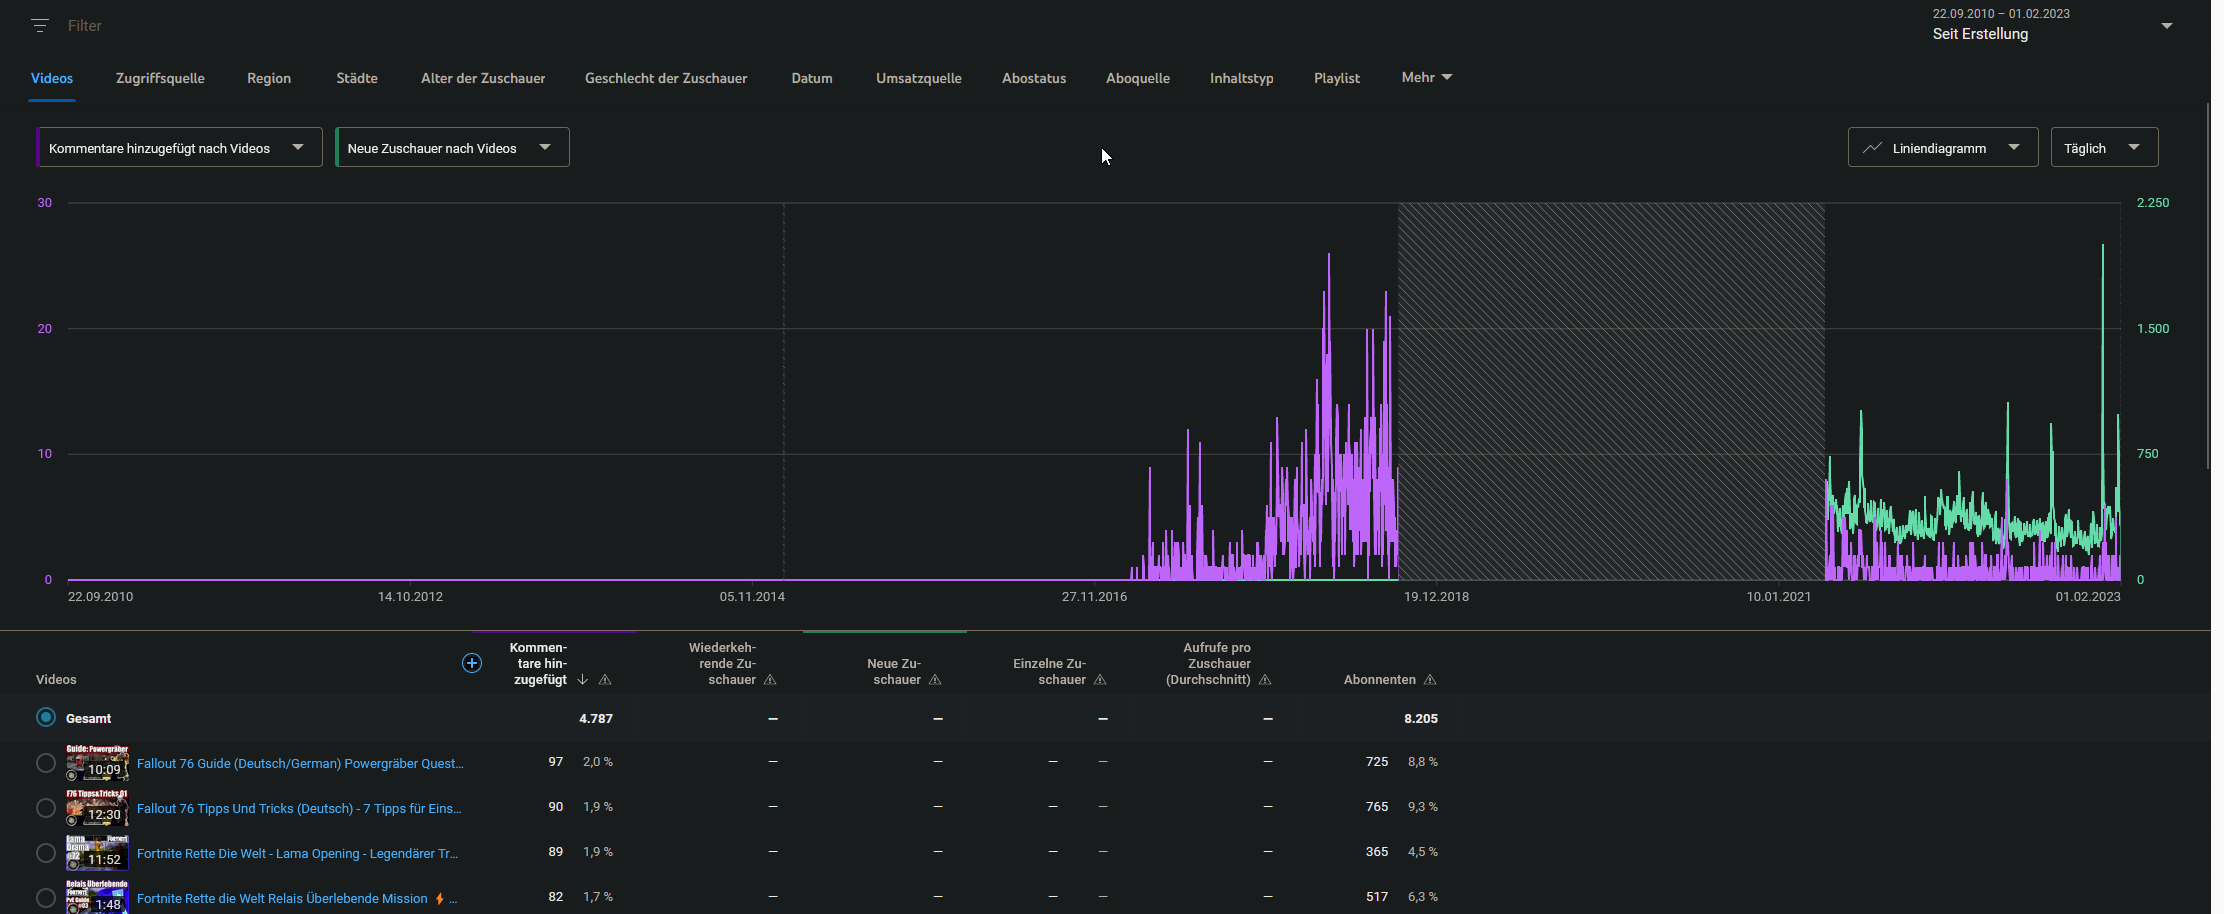Viewport: 2224px width, 914px height.
Task: Click the vertical scrollbar on the right
Action: (x=2207, y=285)
